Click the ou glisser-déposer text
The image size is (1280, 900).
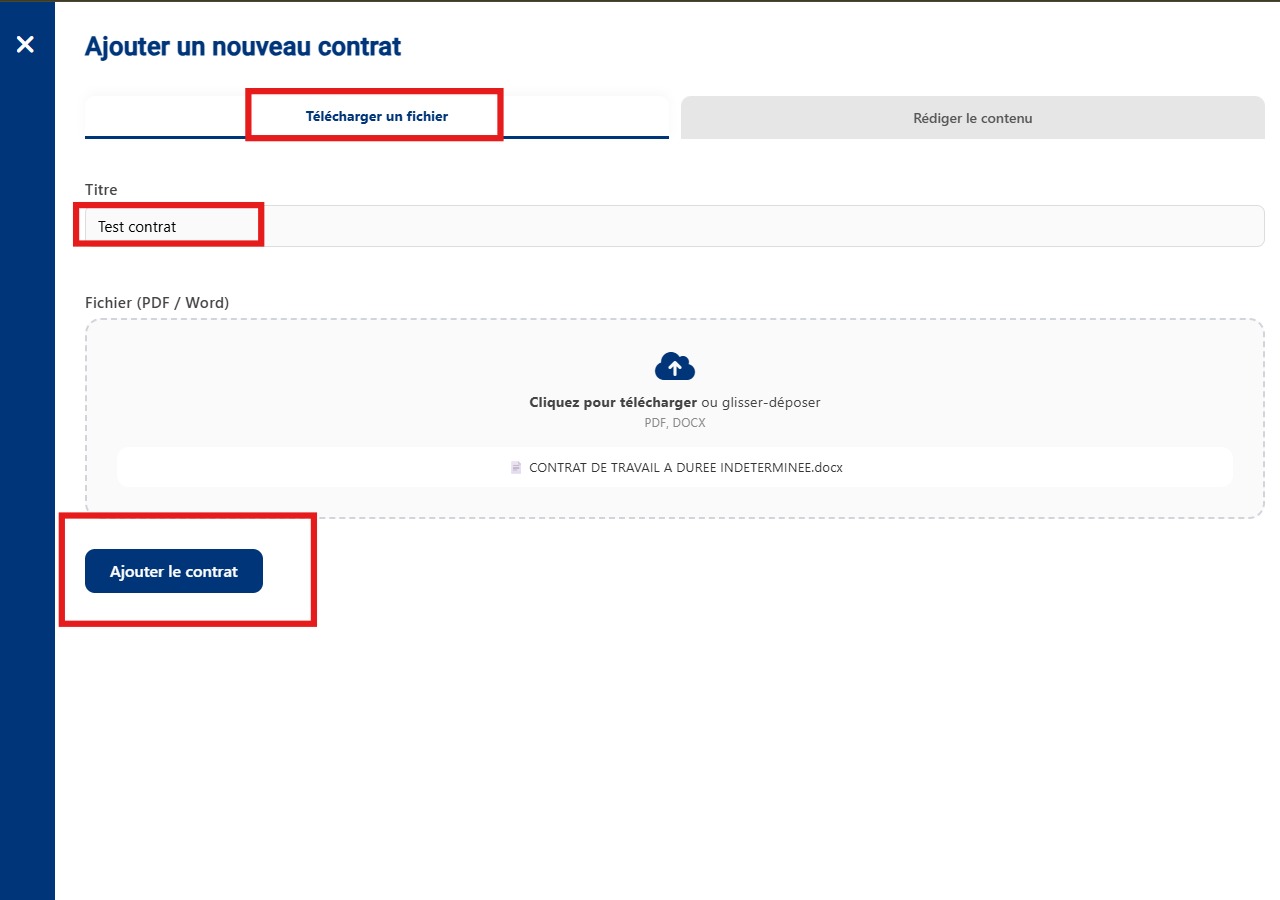point(761,402)
